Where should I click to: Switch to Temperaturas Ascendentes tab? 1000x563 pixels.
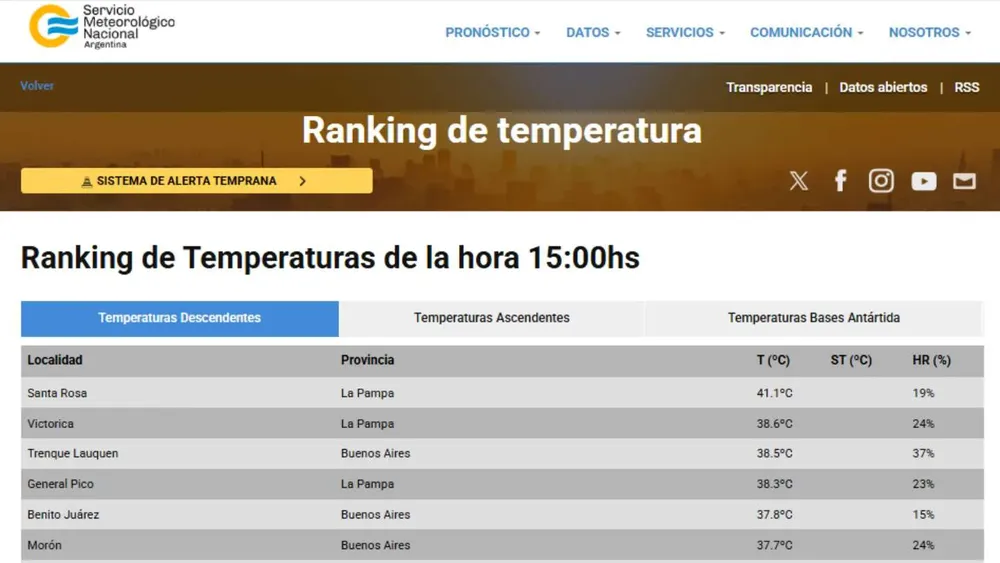pos(492,318)
